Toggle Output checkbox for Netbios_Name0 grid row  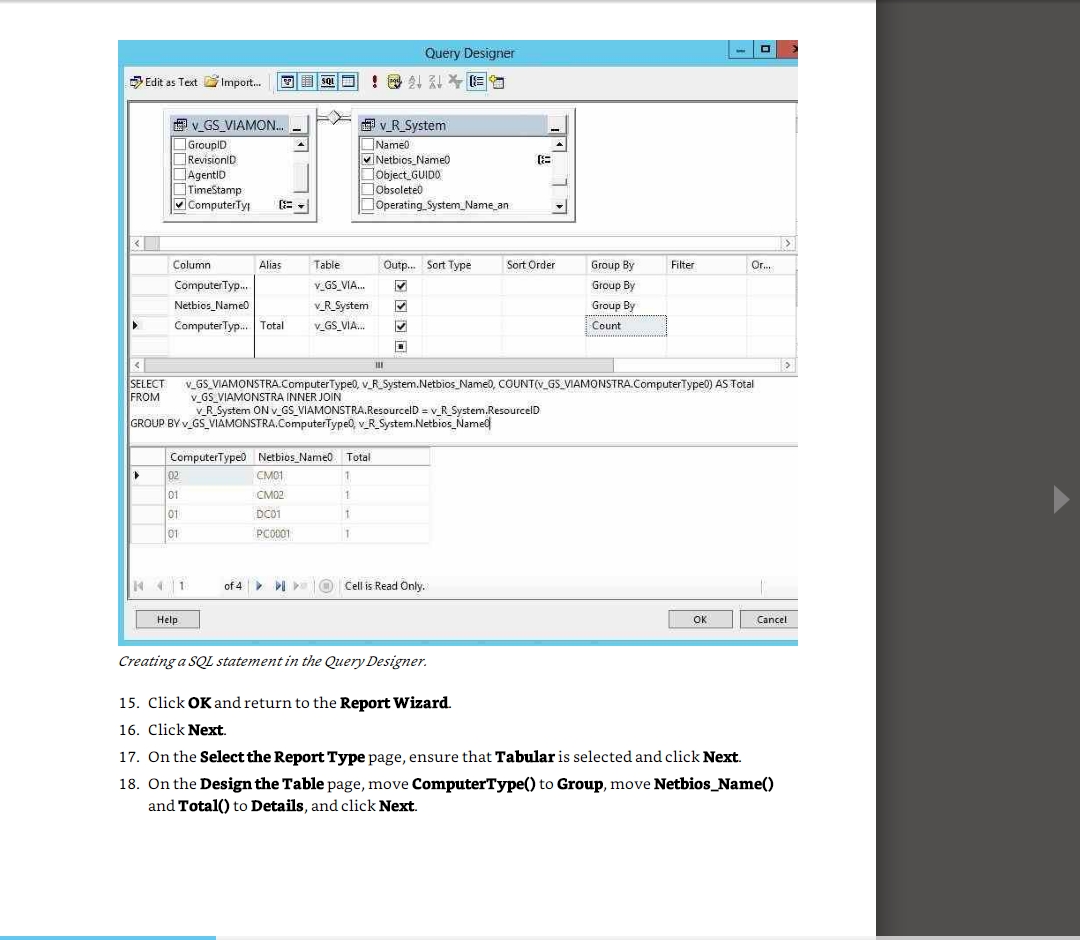400,306
